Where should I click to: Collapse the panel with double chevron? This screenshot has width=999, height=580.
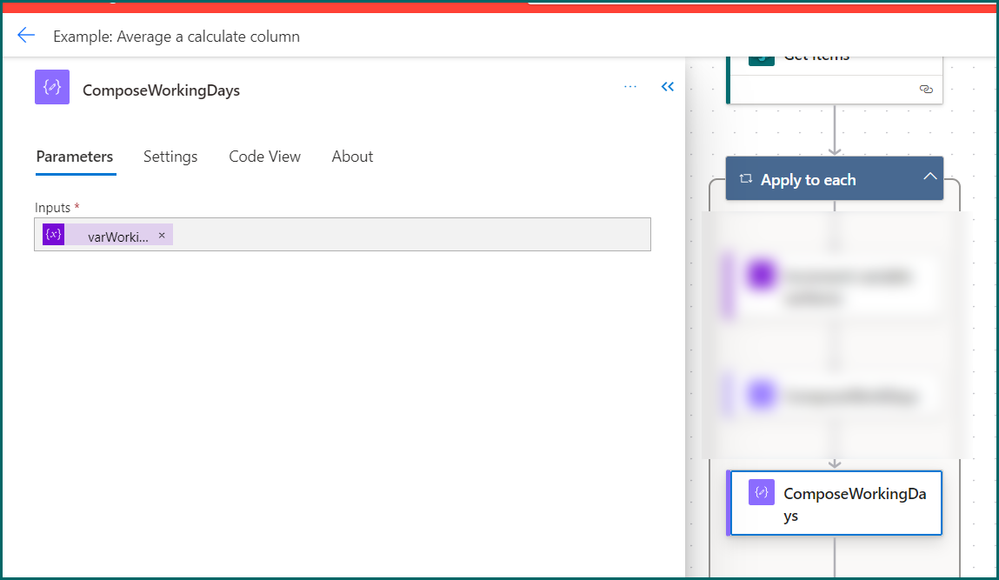[x=667, y=86]
